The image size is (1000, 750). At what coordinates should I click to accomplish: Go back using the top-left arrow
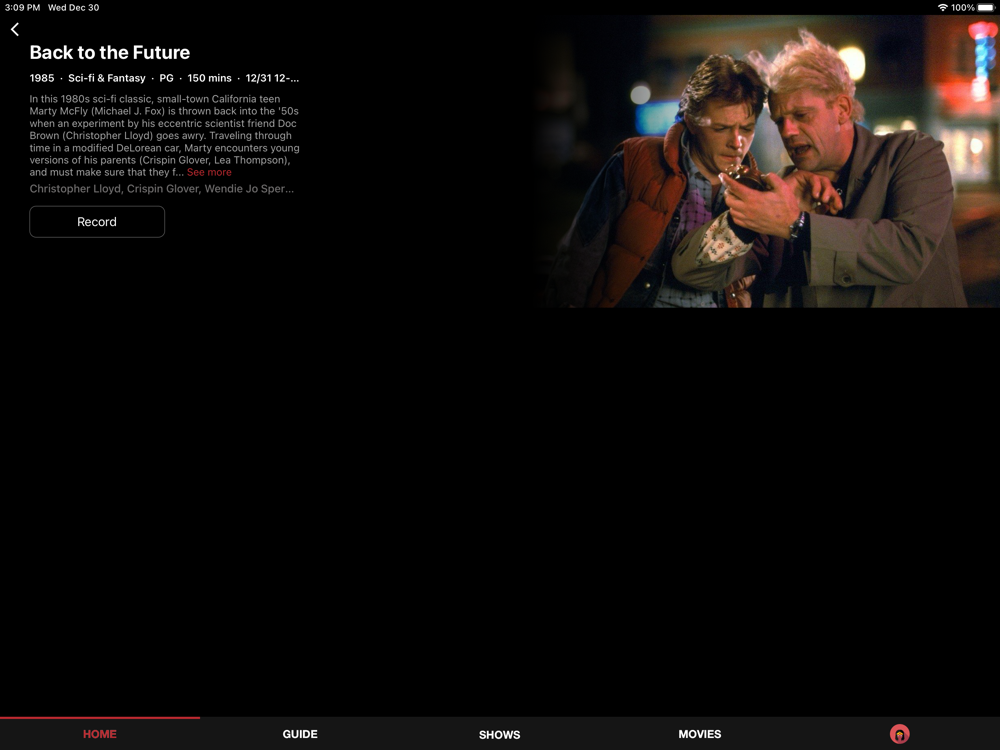(x=15, y=29)
